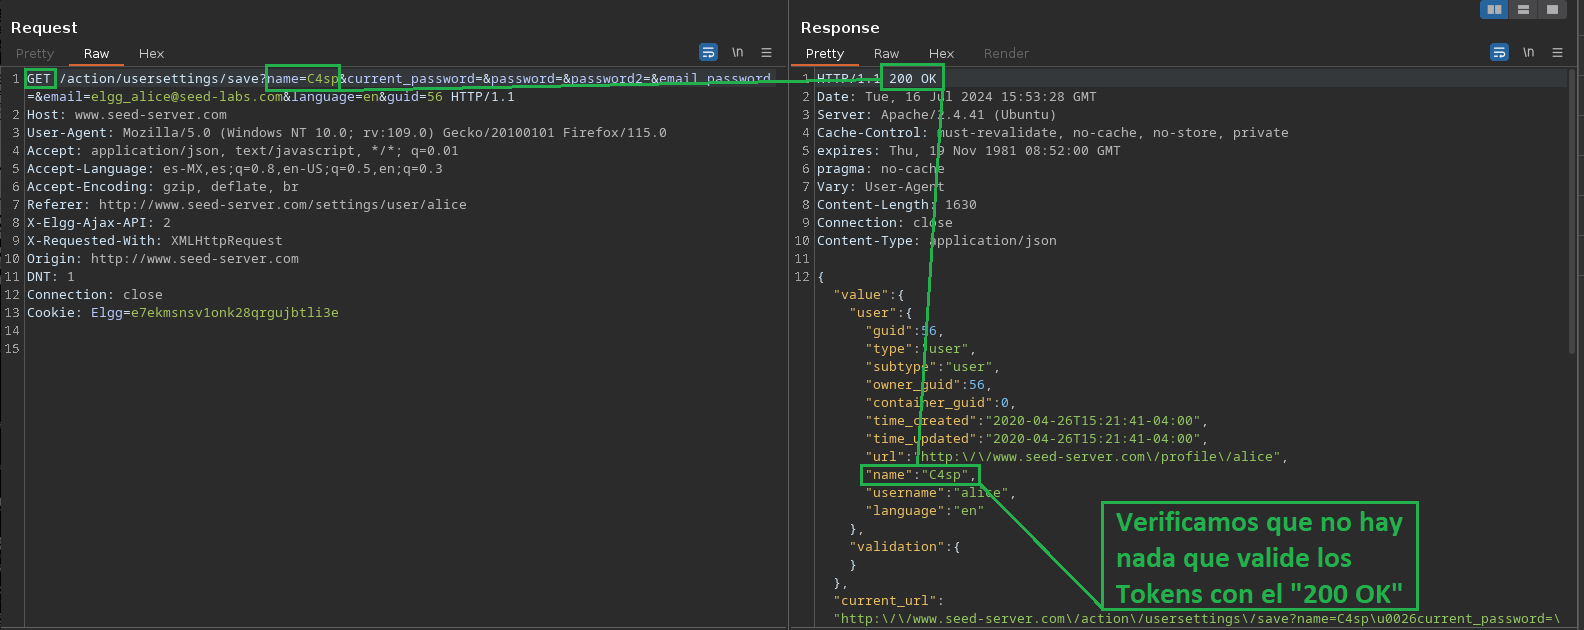
Task: Select the side-by-side layout icon
Action: 1494,10
